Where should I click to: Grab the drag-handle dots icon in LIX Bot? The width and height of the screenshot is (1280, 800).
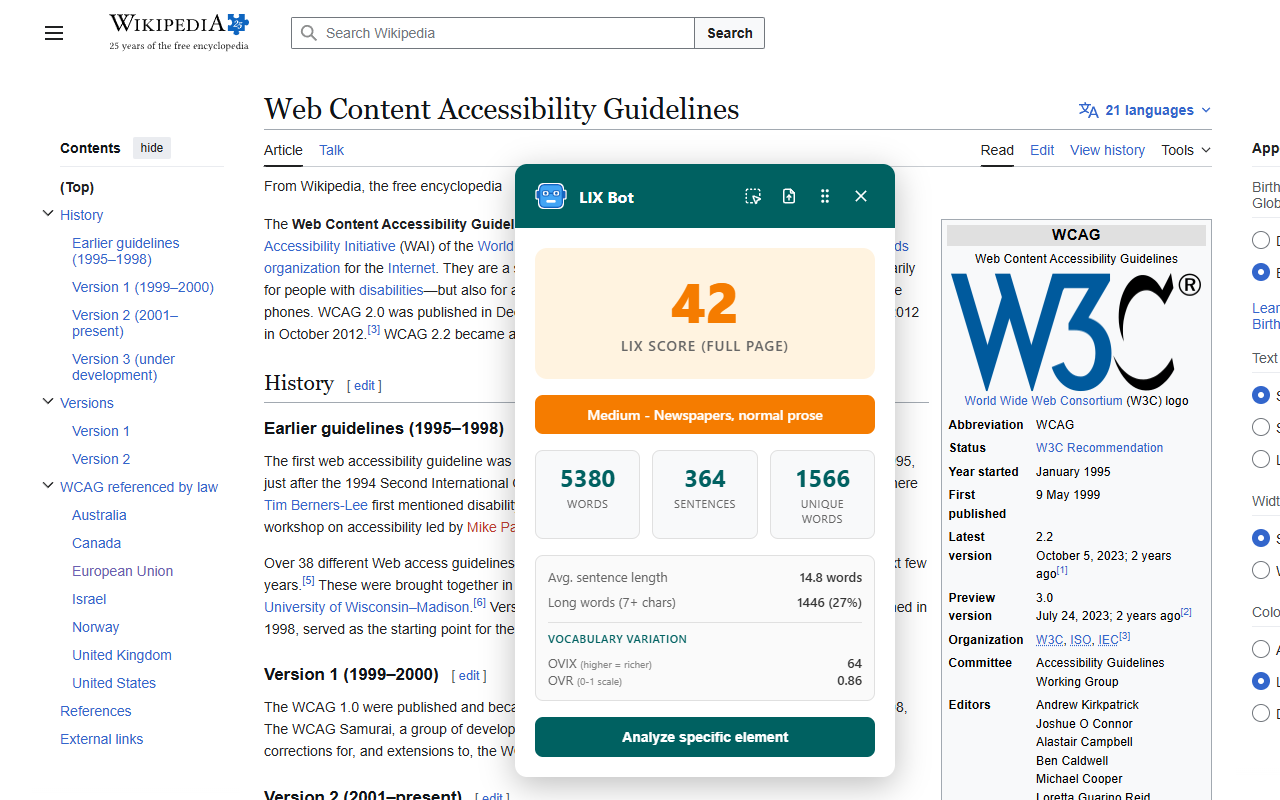click(825, 196)
